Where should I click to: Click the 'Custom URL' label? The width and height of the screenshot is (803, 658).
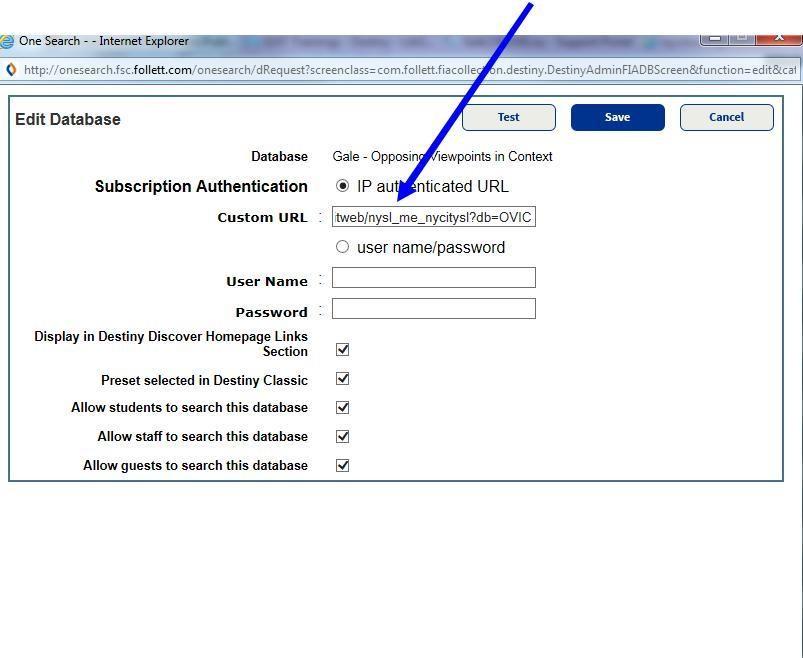coord(263,218)
